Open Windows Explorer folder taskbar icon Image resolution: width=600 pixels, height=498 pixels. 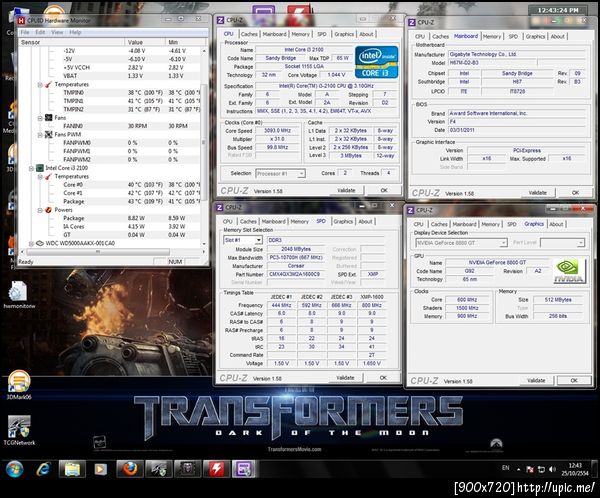[x=72, y=469]
